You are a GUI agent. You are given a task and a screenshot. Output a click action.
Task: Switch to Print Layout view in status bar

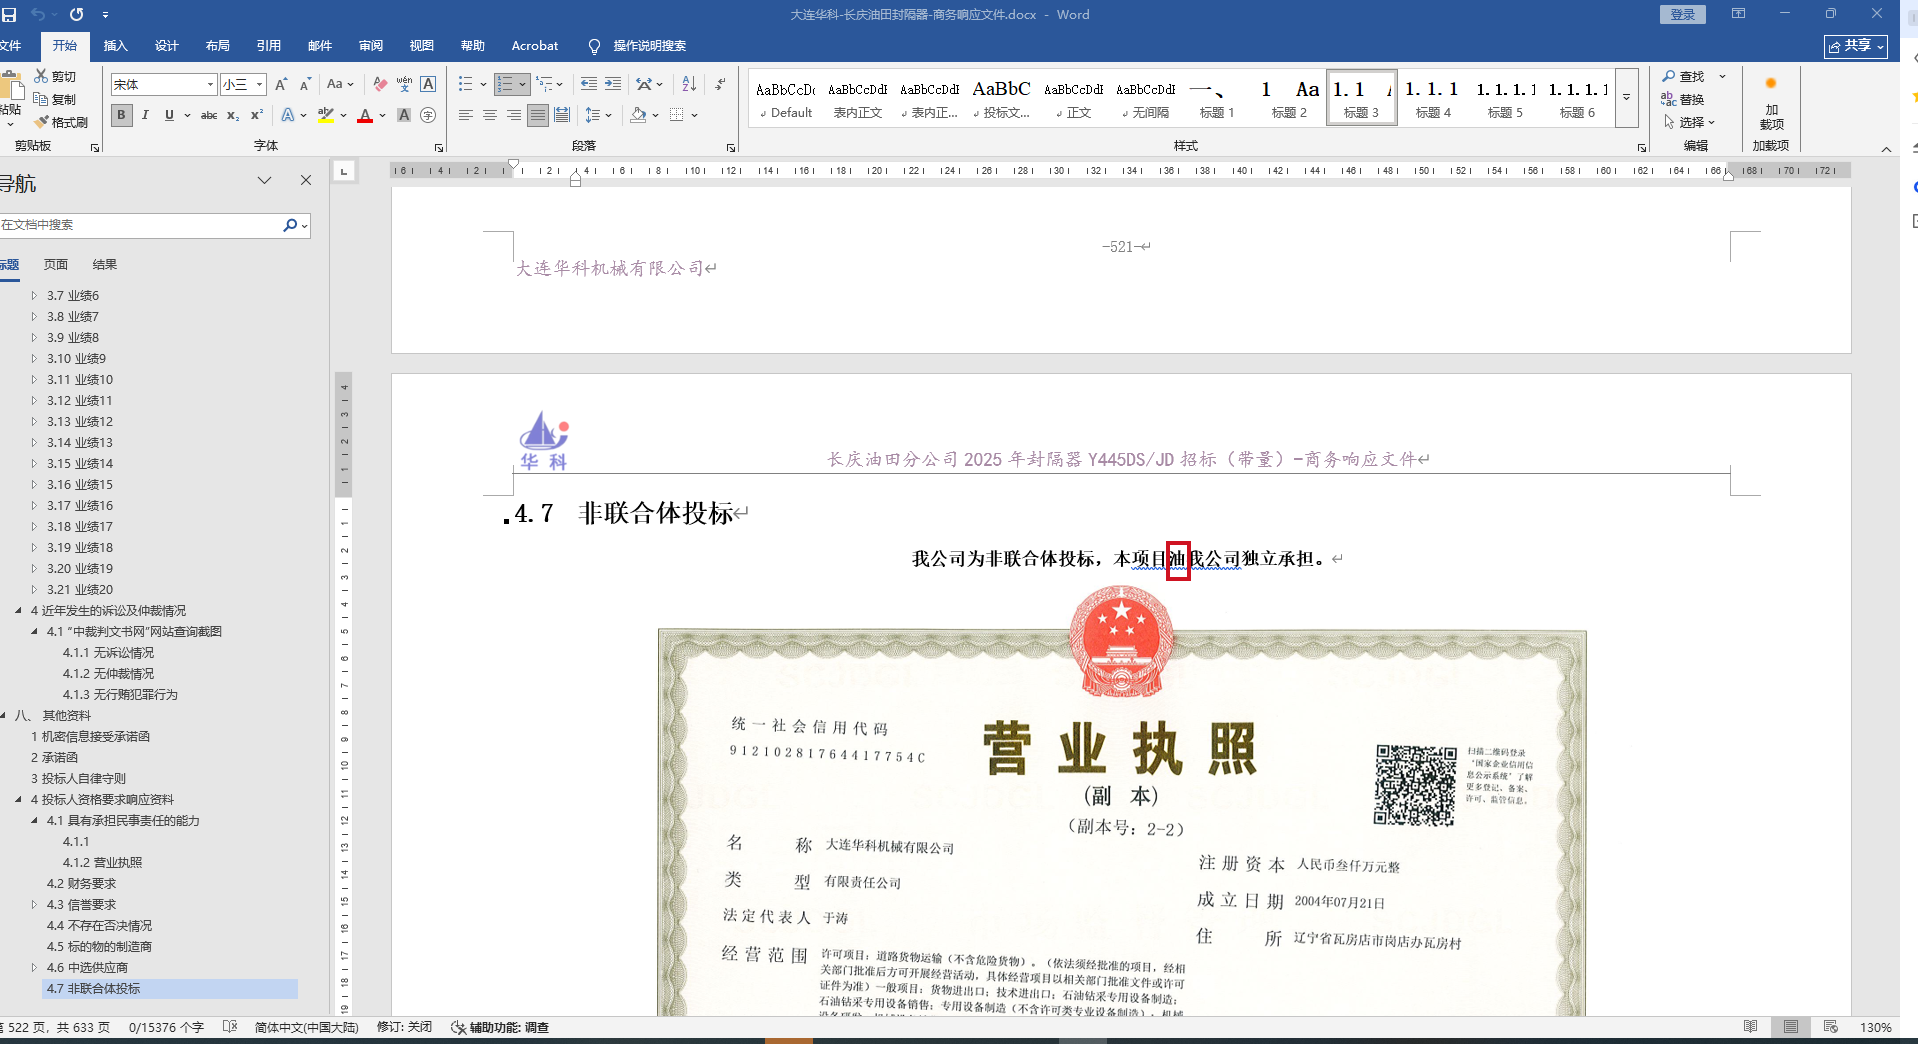[x=1790, y=1027]
